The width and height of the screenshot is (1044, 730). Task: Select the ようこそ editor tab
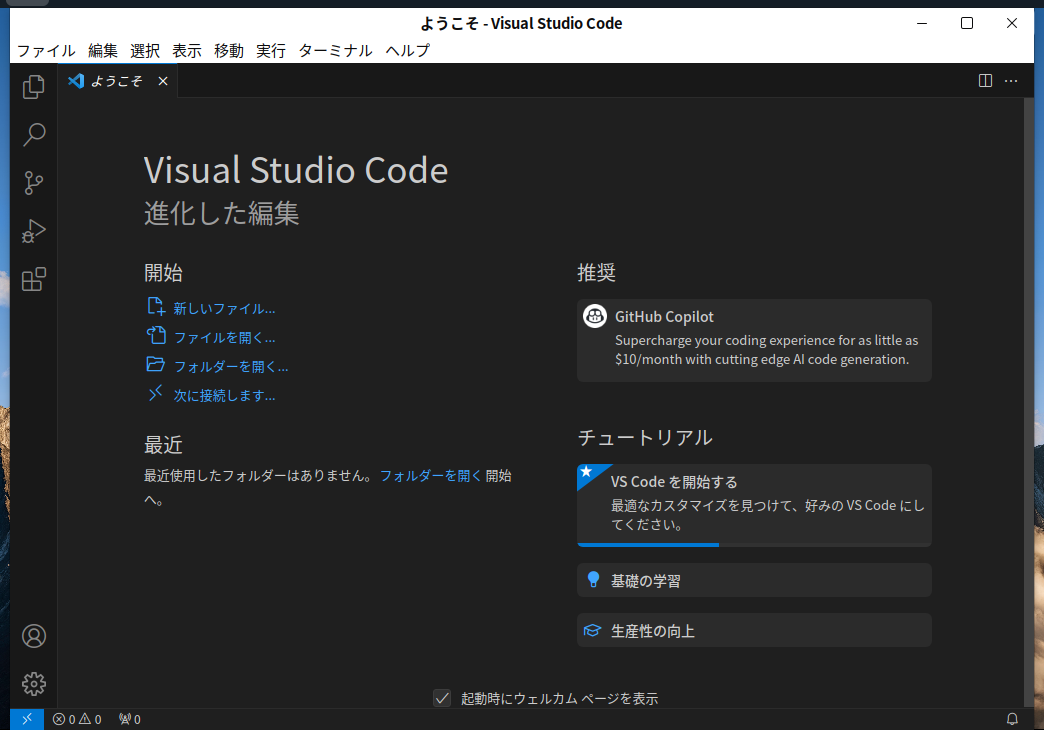[118, 81]
